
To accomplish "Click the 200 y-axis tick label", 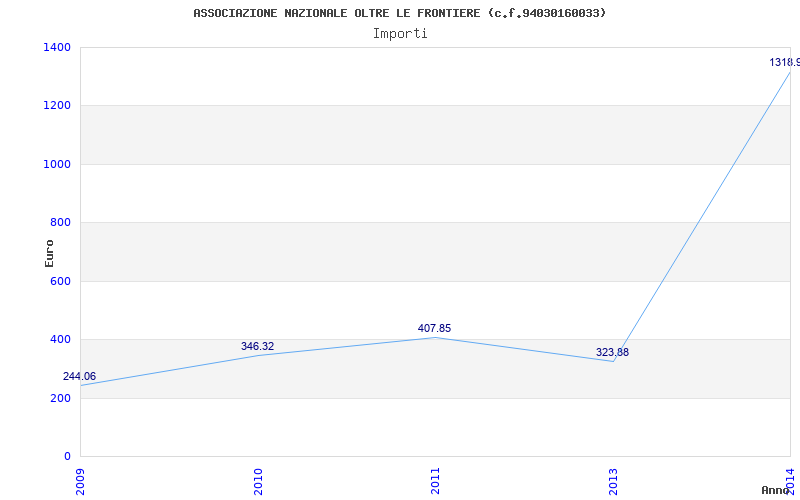I will (x=60, y=398).
